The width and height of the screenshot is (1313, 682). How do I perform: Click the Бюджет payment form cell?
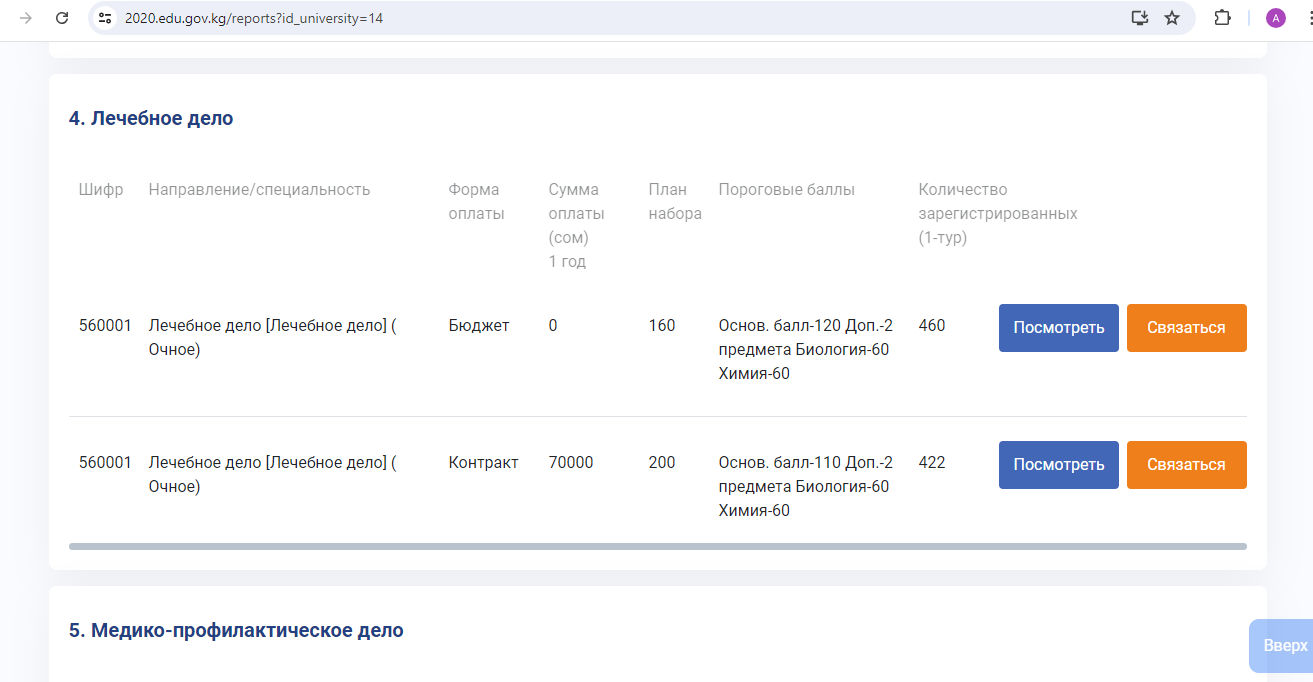(479, 326)
